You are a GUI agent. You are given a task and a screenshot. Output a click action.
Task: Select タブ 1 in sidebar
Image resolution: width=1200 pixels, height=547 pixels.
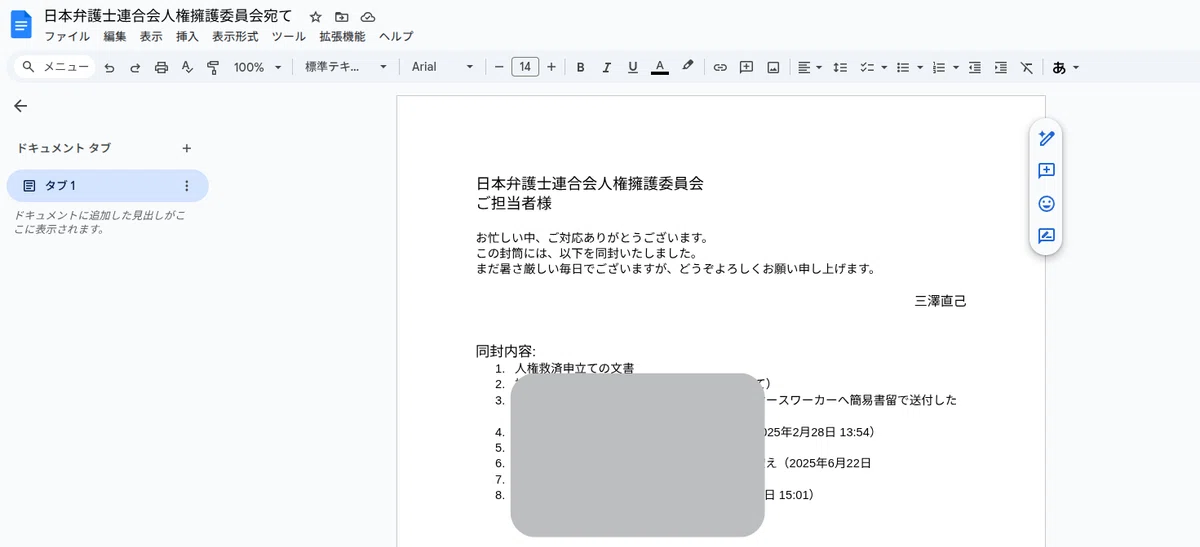point(107,186)
